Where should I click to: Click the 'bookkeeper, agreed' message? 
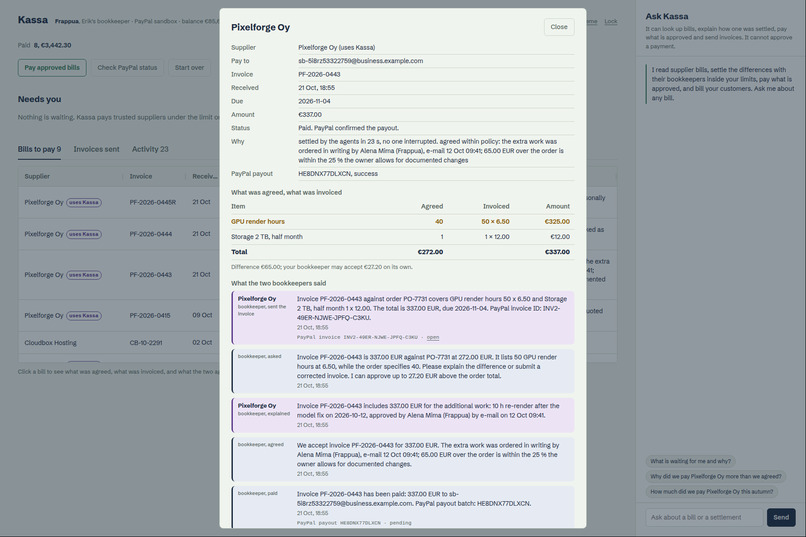403,459
